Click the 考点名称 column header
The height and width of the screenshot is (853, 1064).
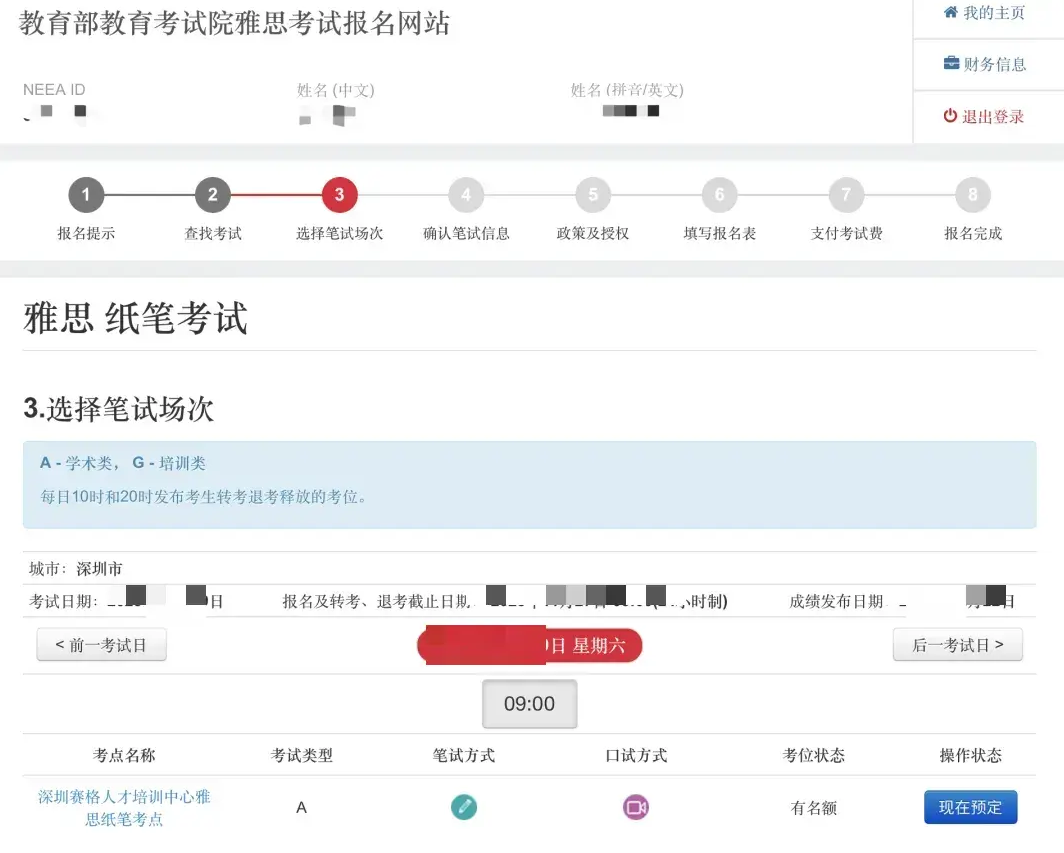[x=124, y=755]
